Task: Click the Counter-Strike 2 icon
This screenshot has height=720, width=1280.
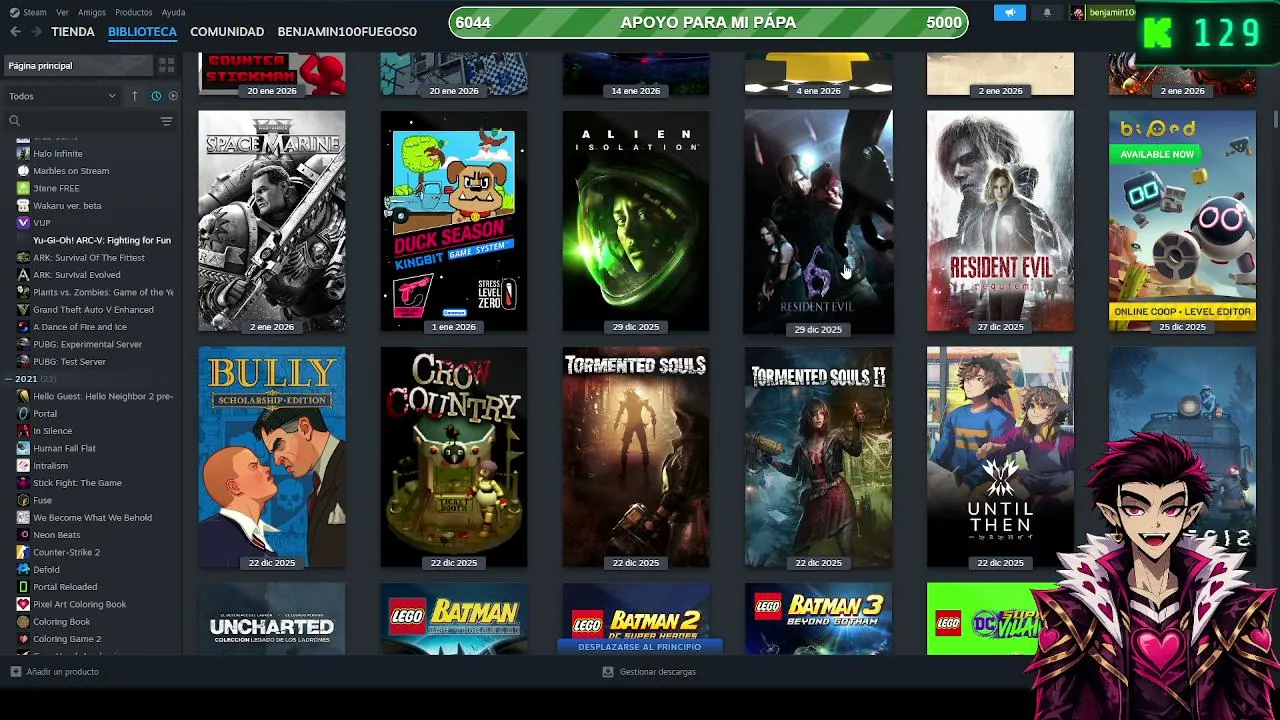Action: pos(23,552)
